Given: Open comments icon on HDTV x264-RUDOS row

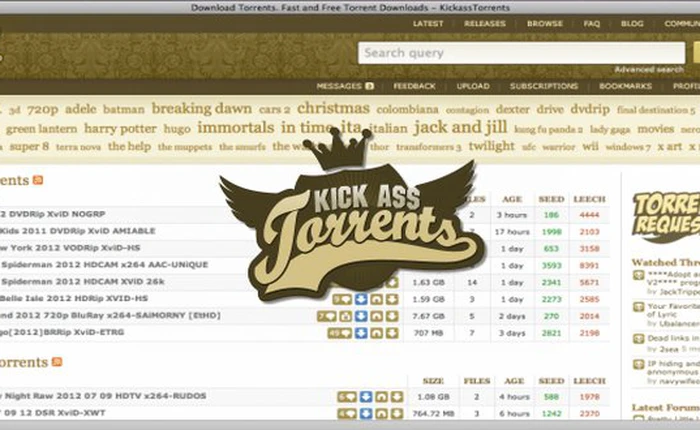Looking at the screenshot, I should tap(347, 397).
